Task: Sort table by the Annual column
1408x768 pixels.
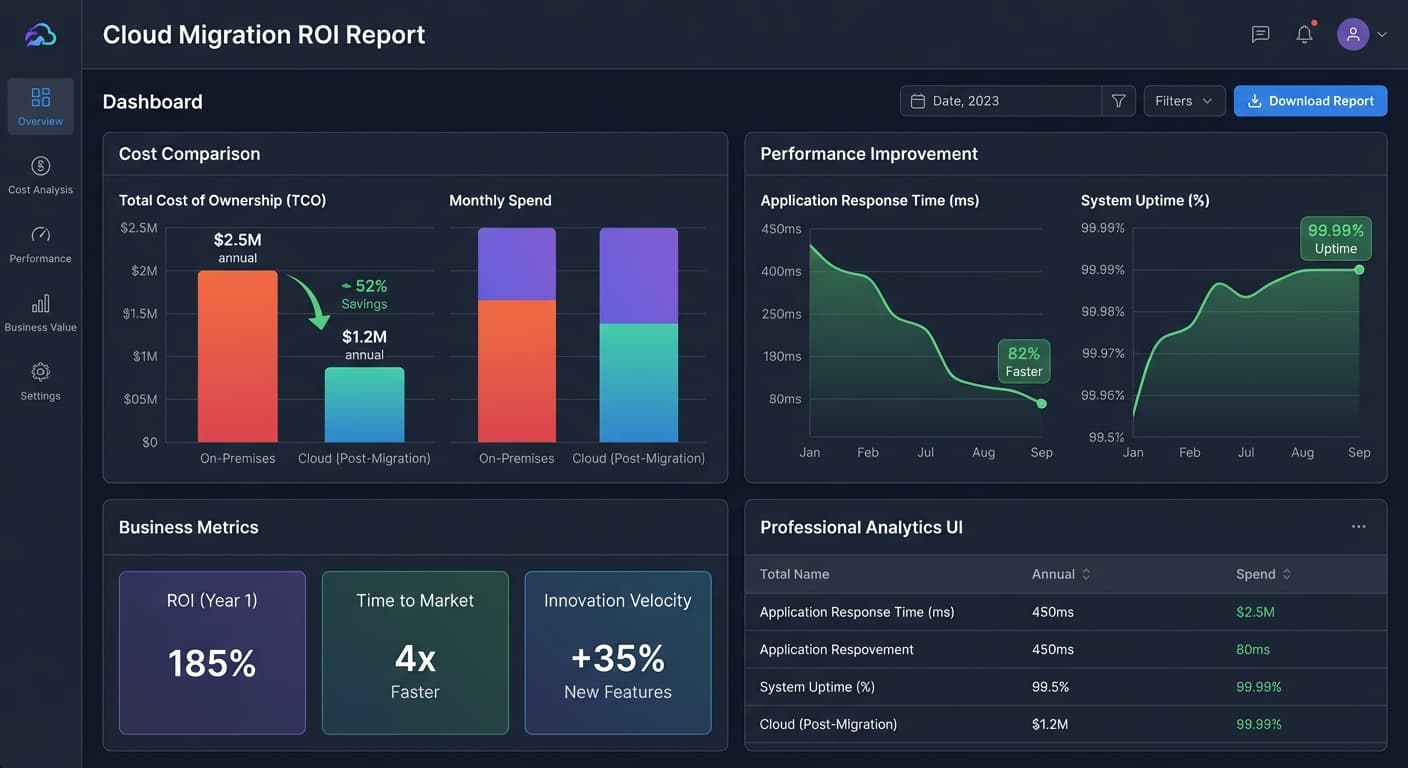Action: [x=1061, y=574]
